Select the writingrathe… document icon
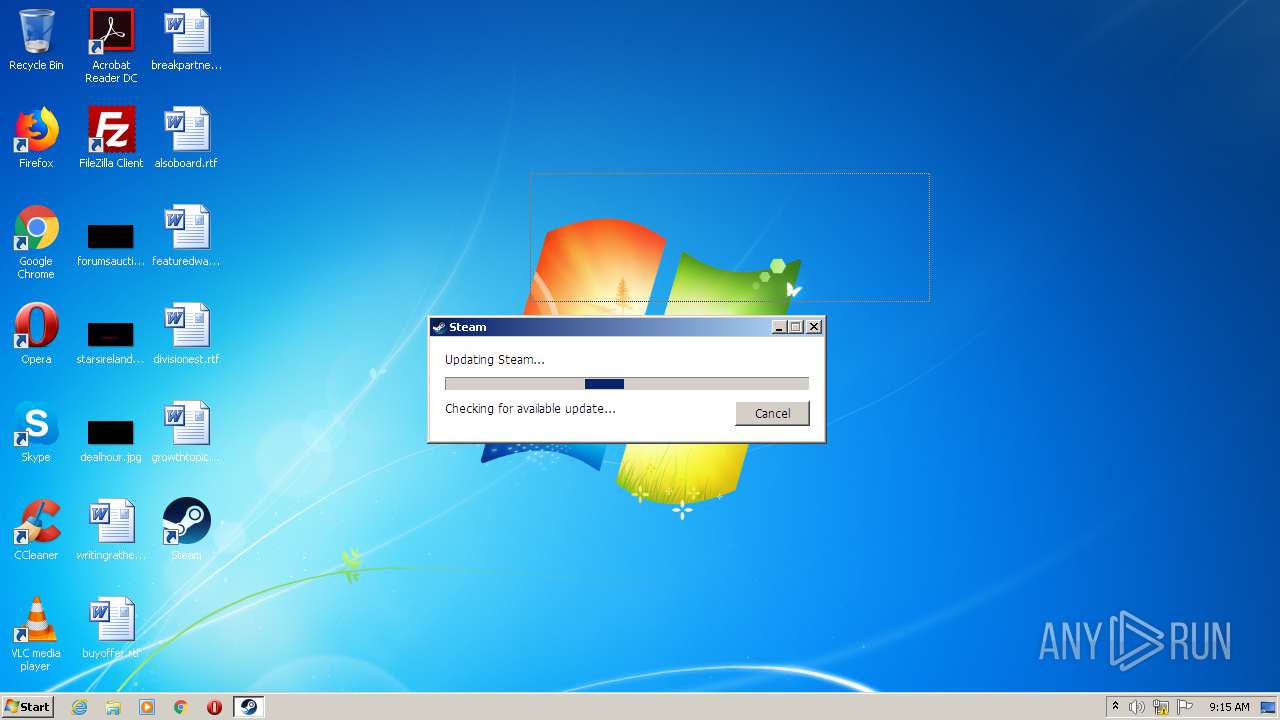 coord(111,530)
